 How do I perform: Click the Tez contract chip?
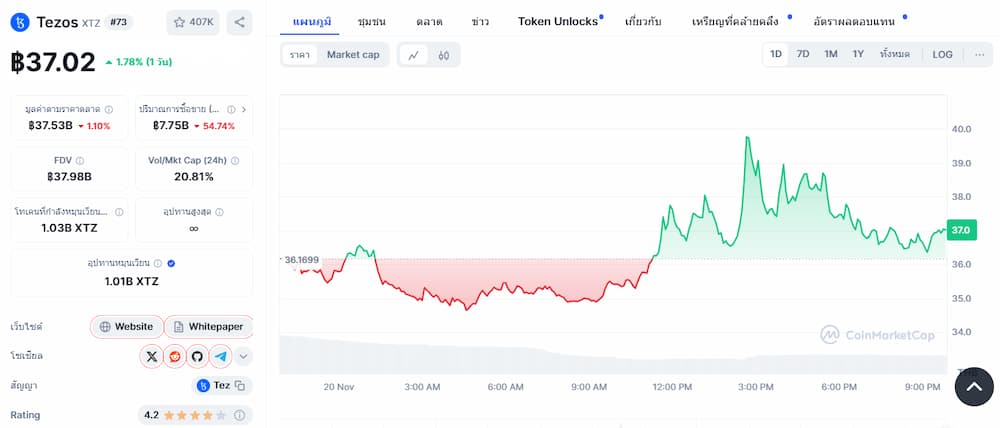click(222, 385)
